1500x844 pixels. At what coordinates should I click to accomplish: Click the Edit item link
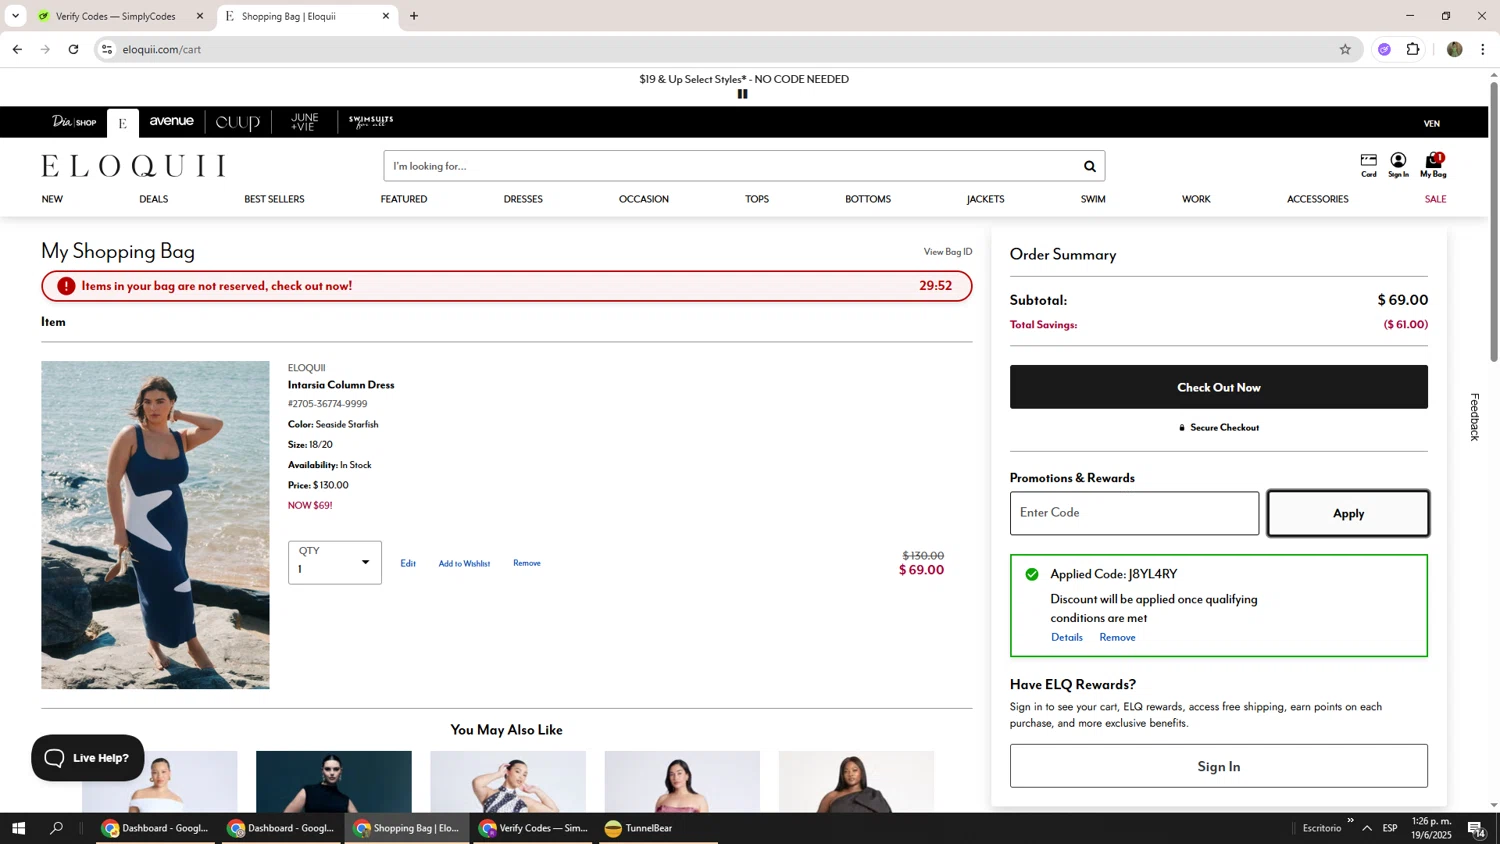point(408,564)
